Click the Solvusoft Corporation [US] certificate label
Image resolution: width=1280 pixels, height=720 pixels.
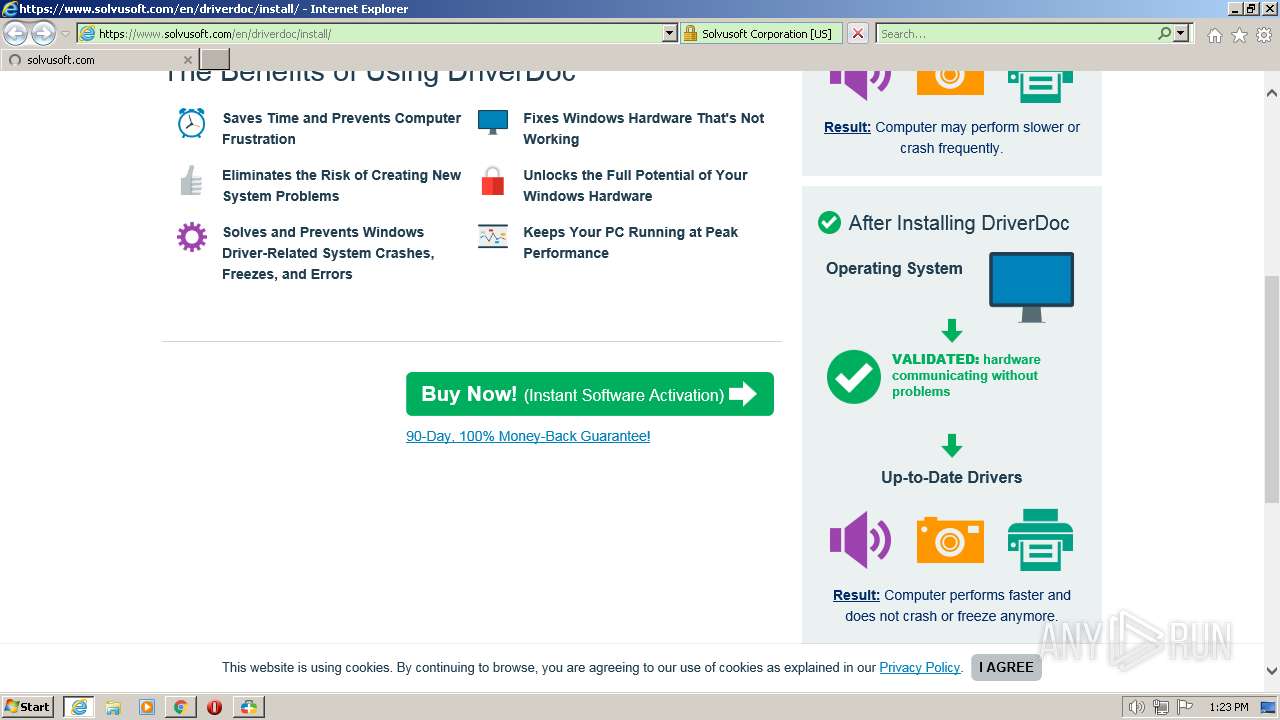pos(766,33)
